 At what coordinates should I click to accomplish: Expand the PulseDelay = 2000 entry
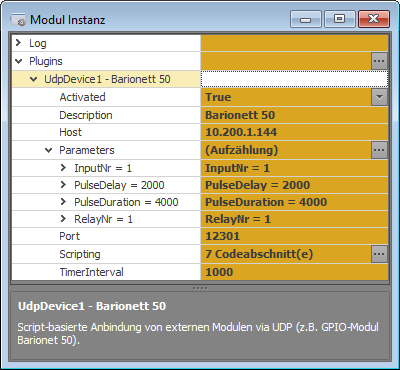coord(63,185)
